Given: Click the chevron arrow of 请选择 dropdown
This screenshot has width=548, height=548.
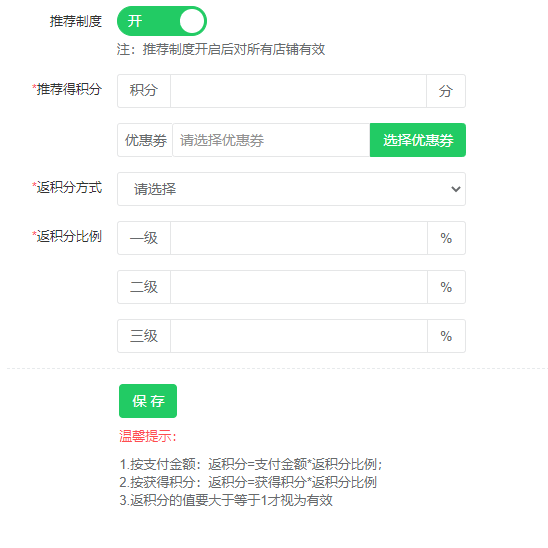Looking at the screenshot, I should (456, 189).
